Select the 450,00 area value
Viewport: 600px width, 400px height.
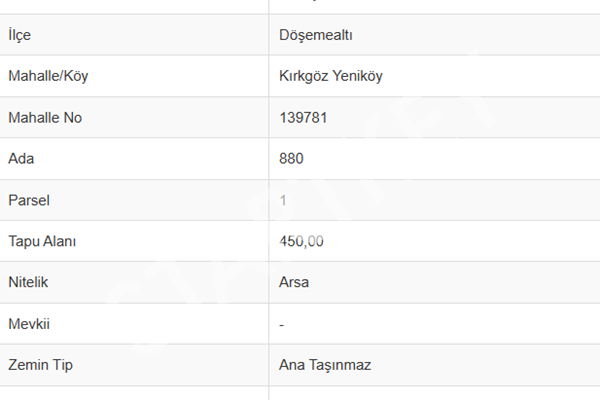click(x=302, y=241)
